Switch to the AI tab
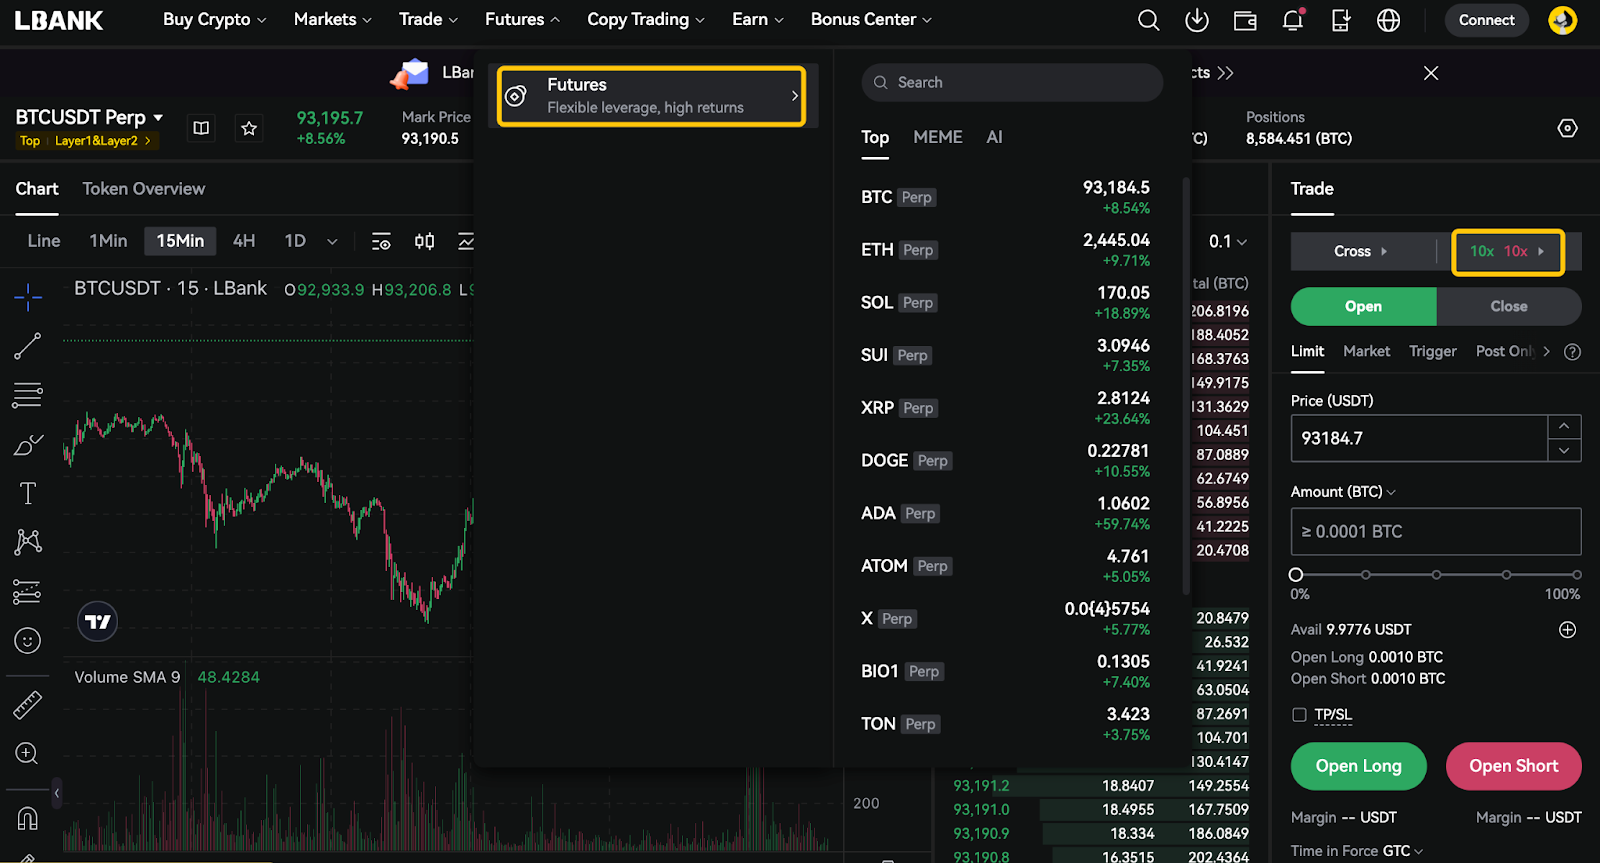This screenshot has height=863, width=1600. [994, 137]
